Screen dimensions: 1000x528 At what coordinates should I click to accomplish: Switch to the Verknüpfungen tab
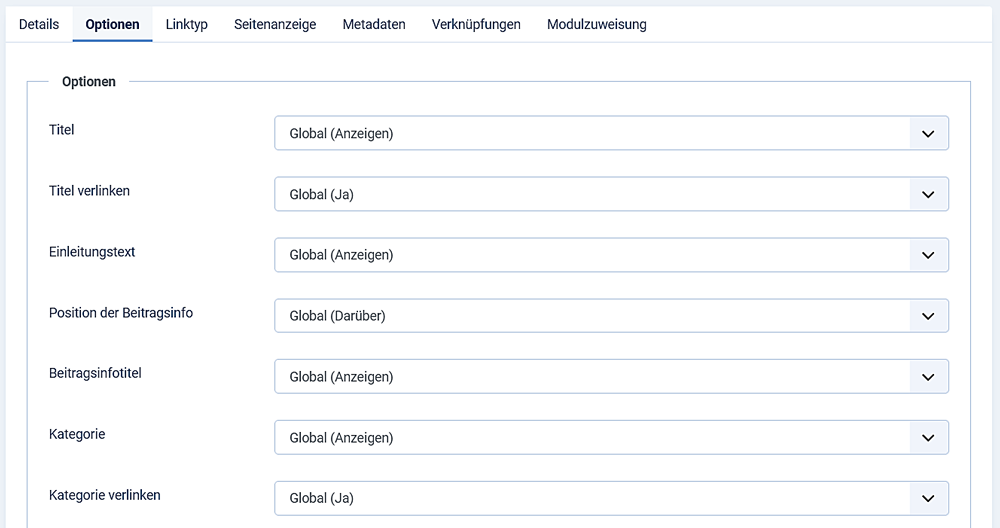(476, 24)
